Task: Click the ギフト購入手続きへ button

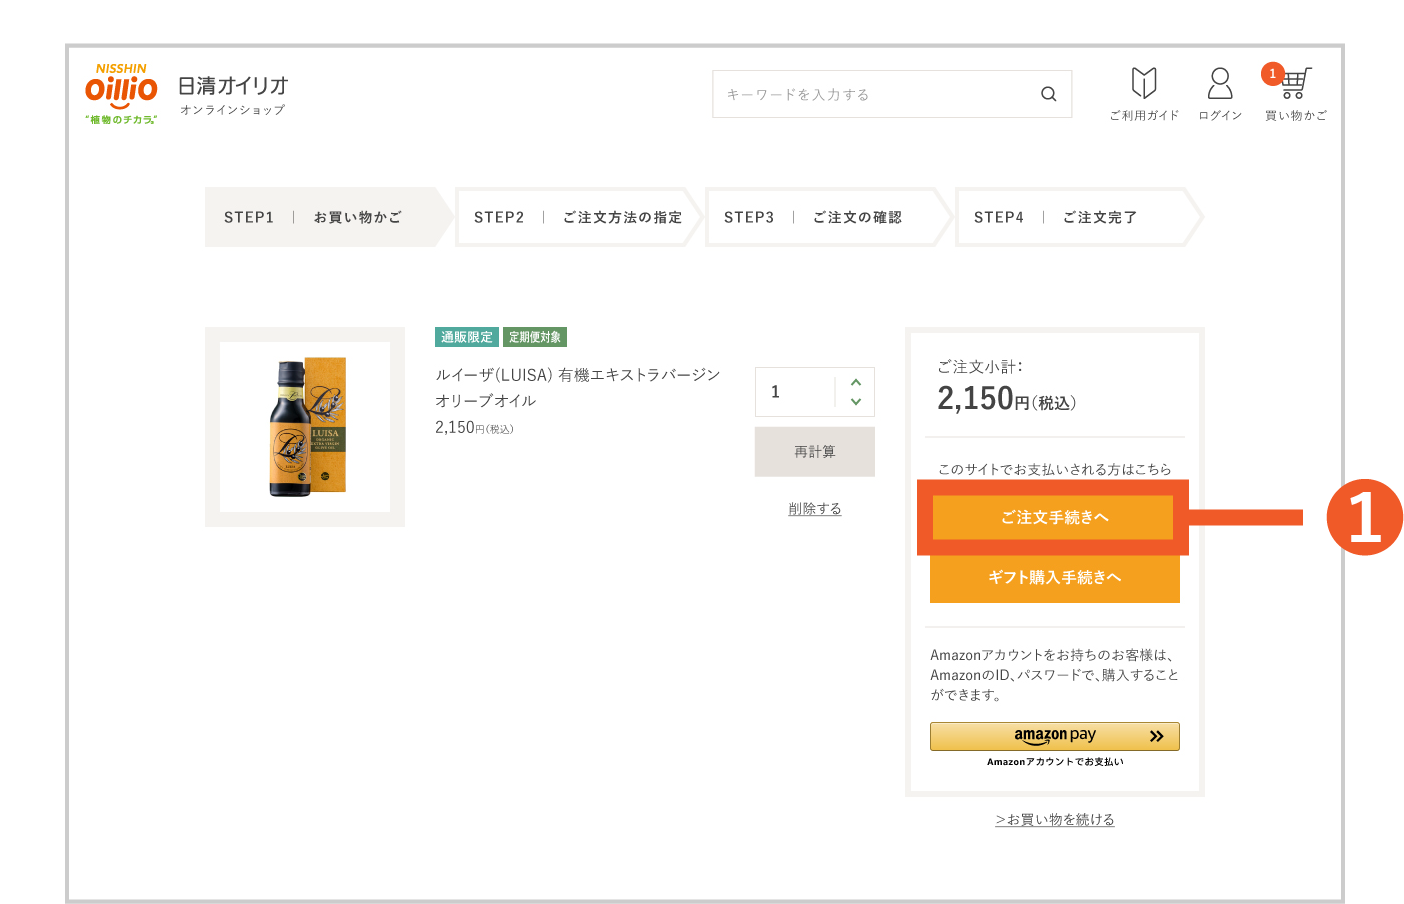Action: 1055,578
